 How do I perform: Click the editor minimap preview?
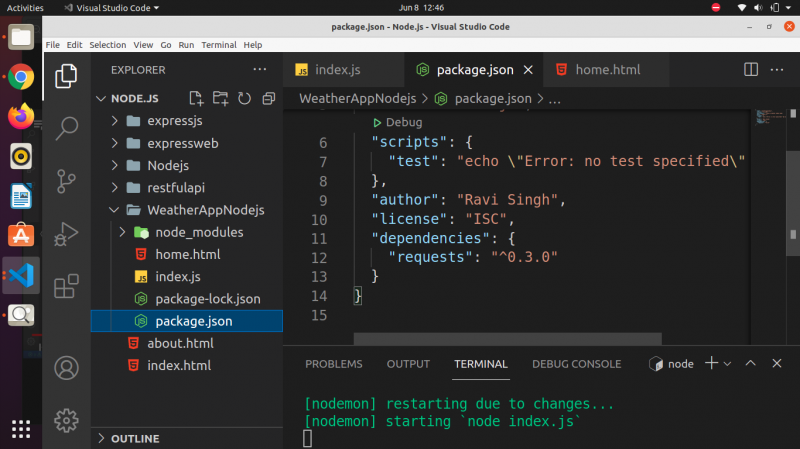coord(770,117)
